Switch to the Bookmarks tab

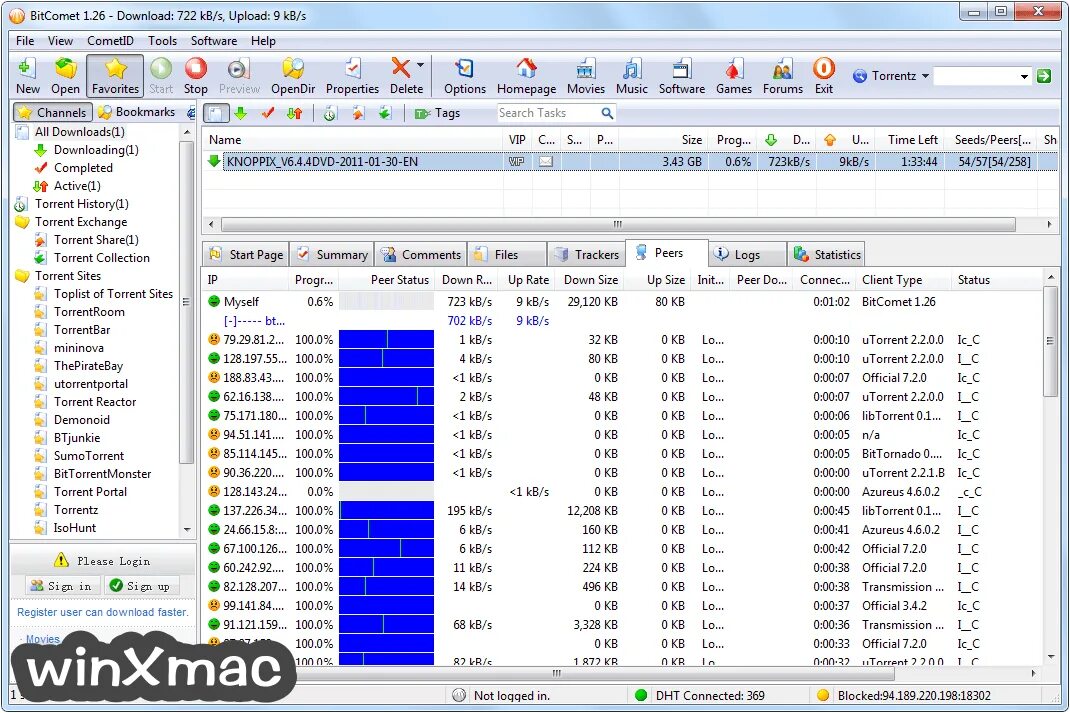pos(137,112)
